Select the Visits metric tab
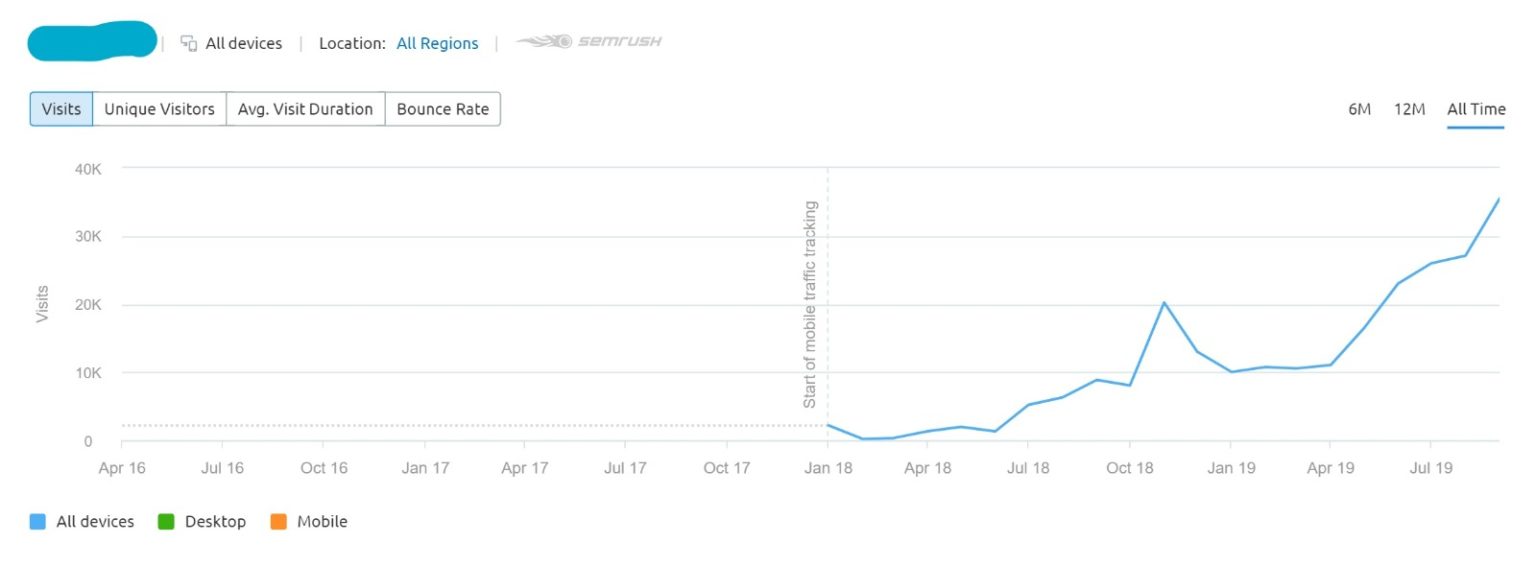1536x566 pixels. point(61,109)
